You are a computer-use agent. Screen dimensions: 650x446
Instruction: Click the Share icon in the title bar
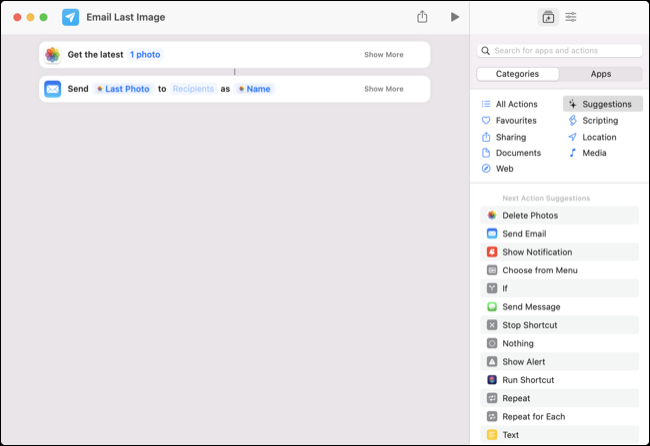click(x=422, y=17)
